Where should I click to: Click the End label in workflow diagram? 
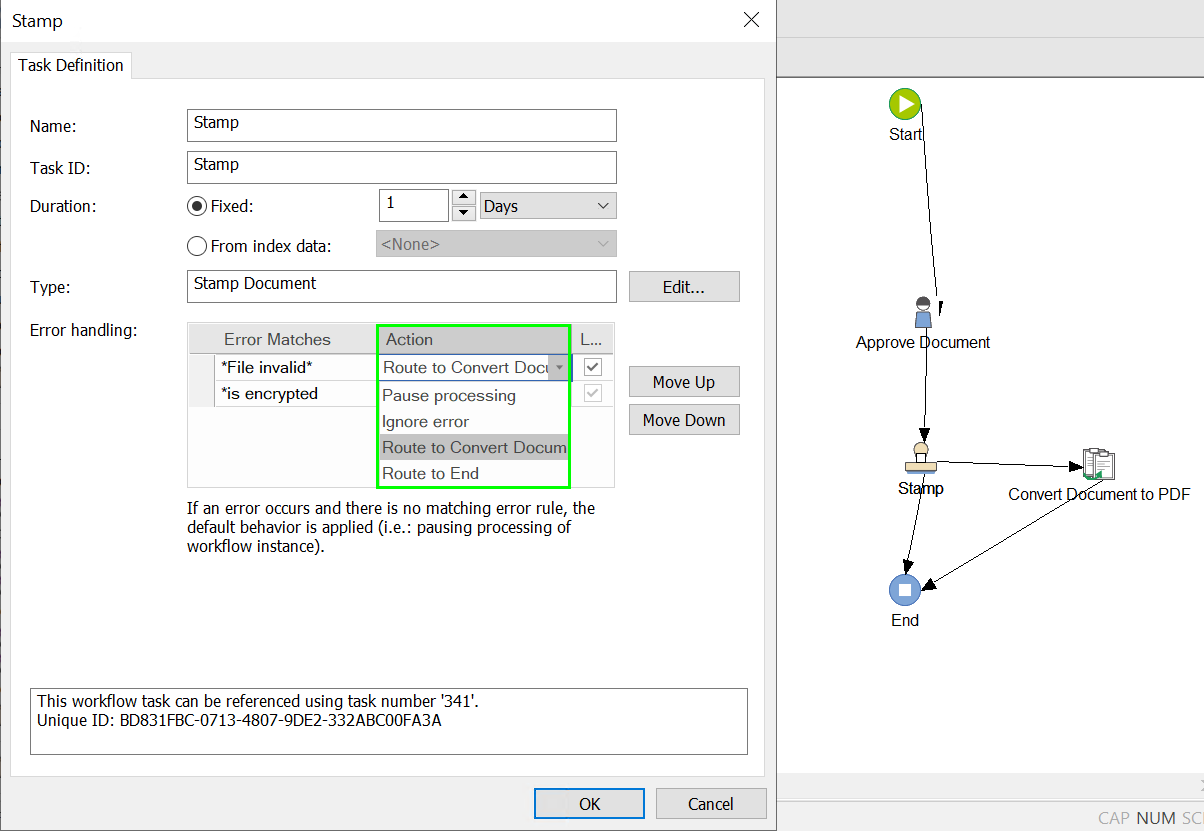click(x=905, y=620)
